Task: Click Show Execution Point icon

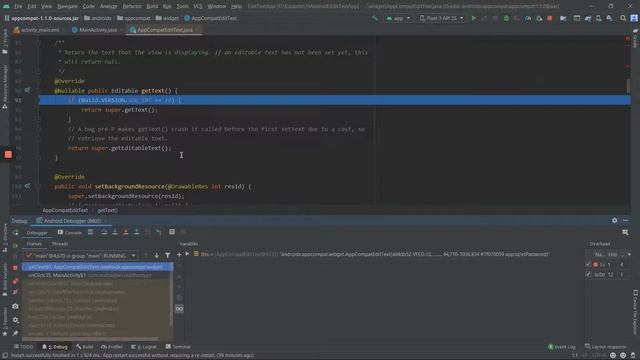Action: [x=90, y=232]
